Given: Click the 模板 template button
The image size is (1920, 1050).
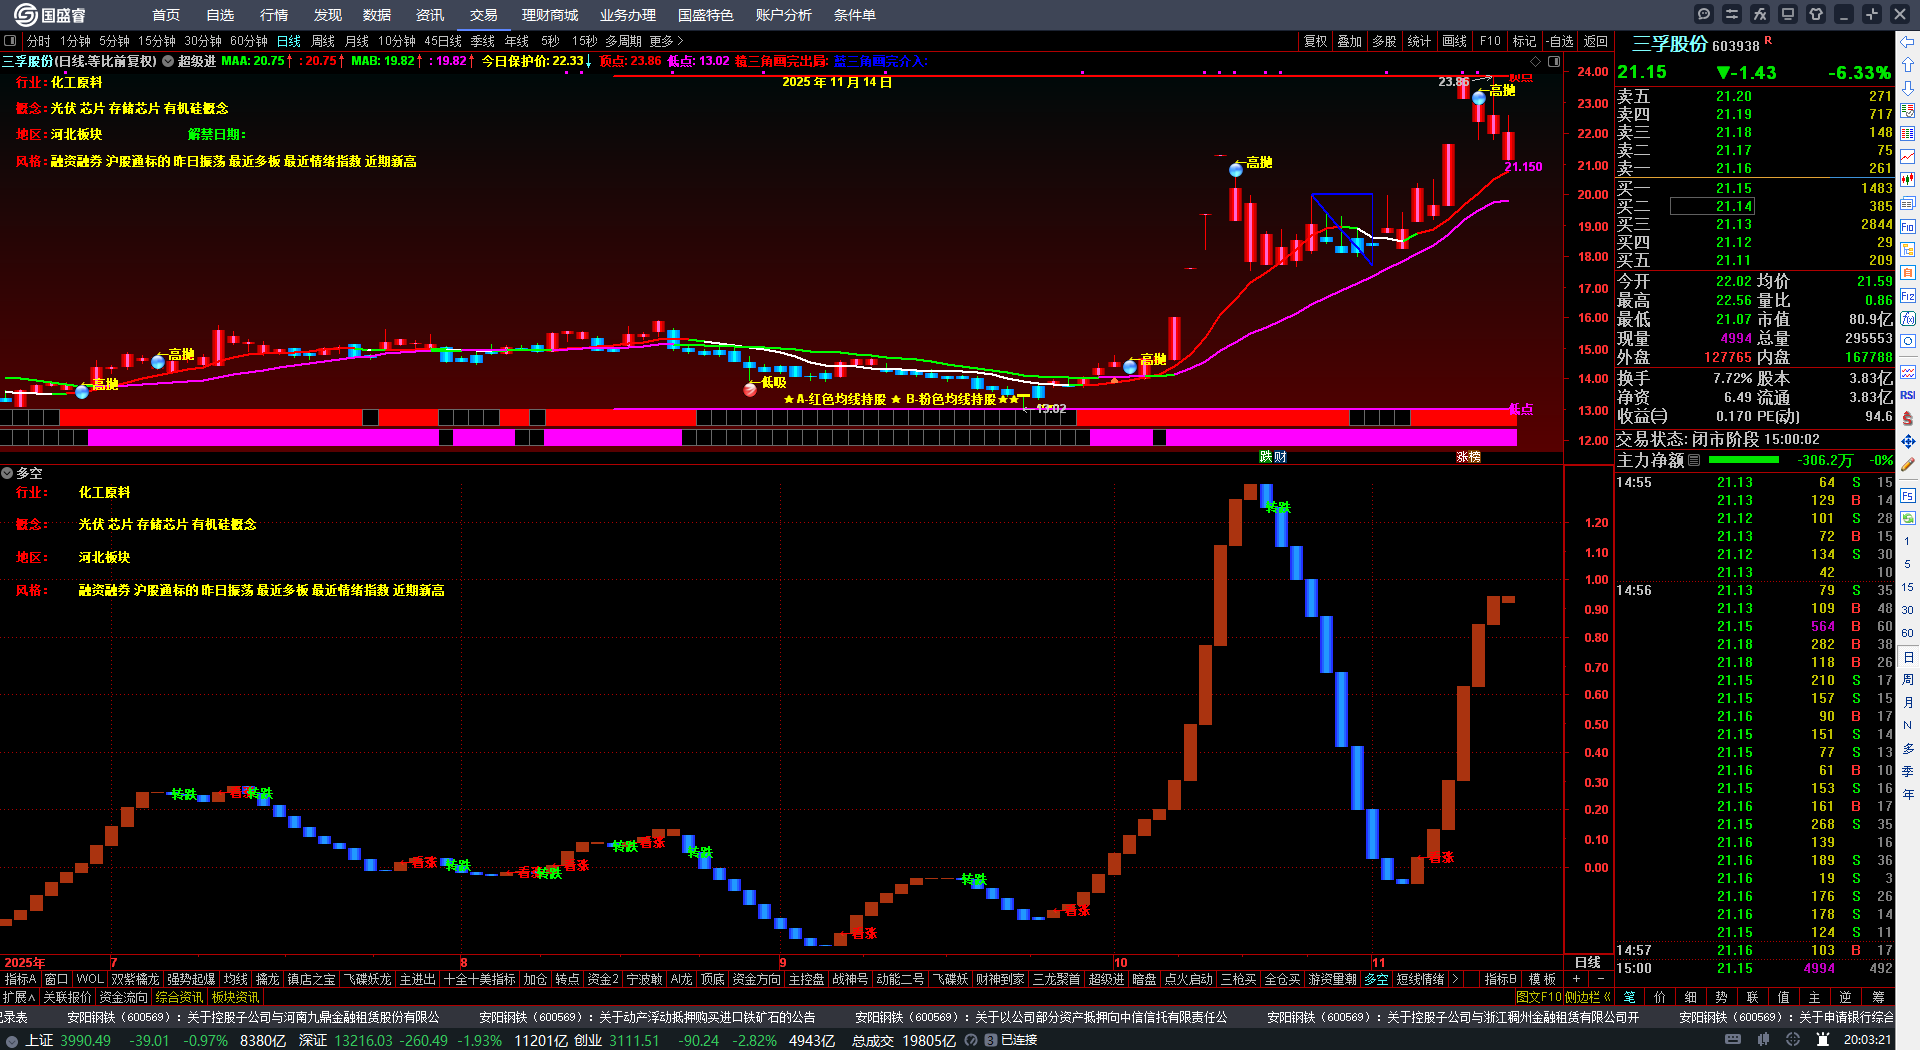Looking at the screenshot, I should 1542,979.
